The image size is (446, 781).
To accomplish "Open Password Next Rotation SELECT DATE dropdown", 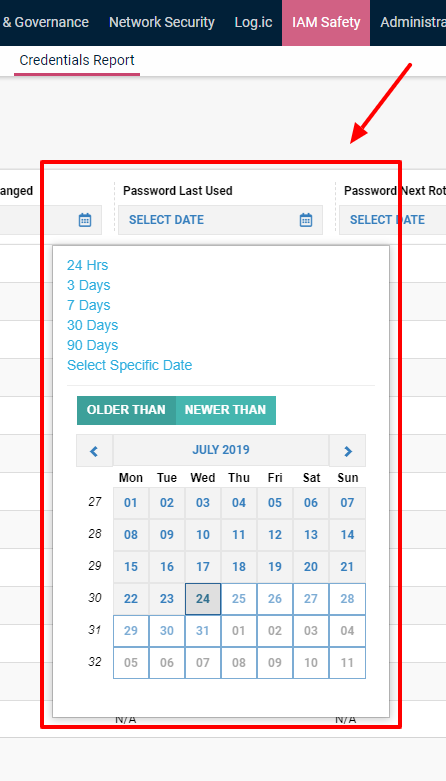I will point(392,220).
